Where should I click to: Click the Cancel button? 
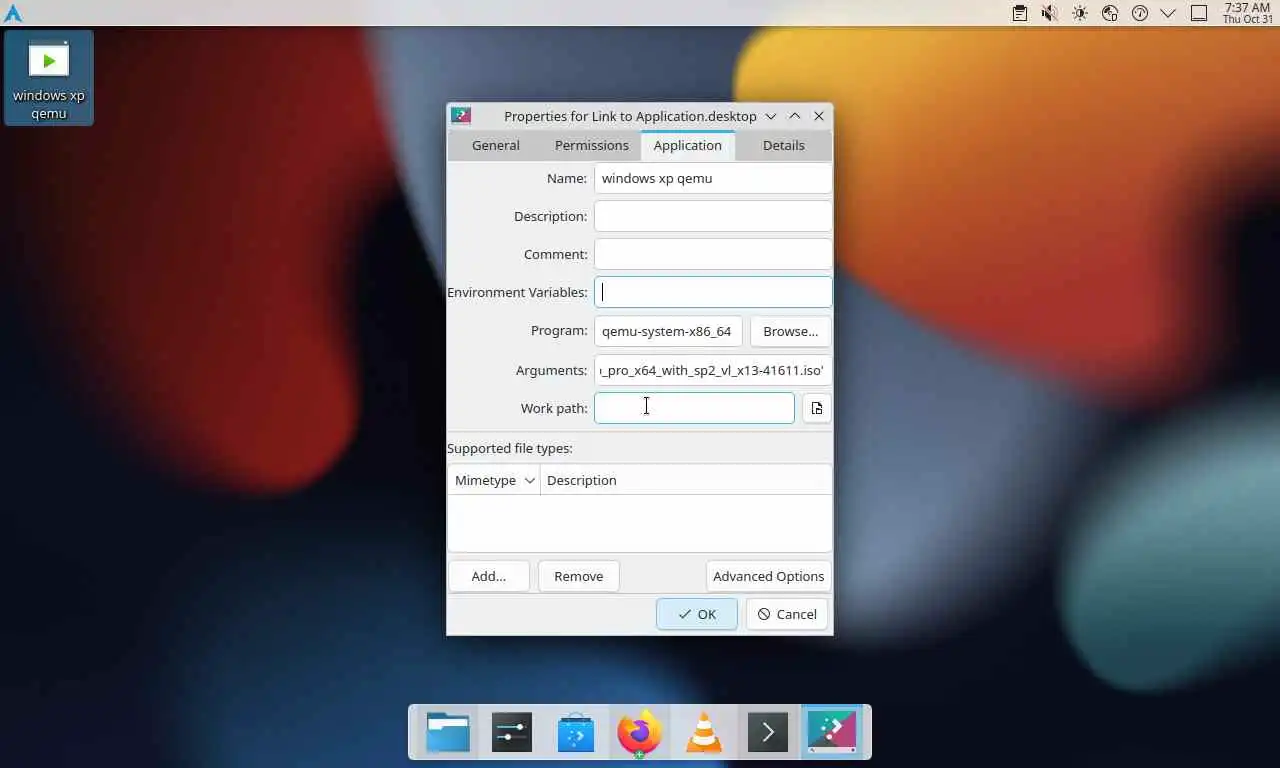click(787, 614)
